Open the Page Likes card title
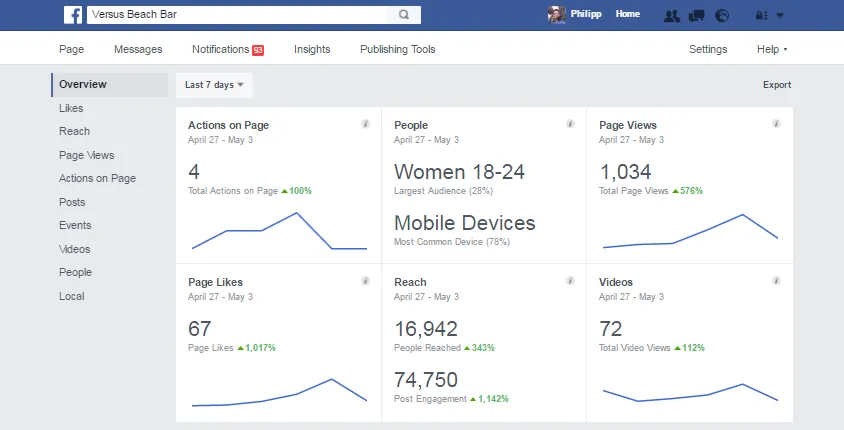Image resolution: width=844 pixels, height=430 pixels. [215, 283]
